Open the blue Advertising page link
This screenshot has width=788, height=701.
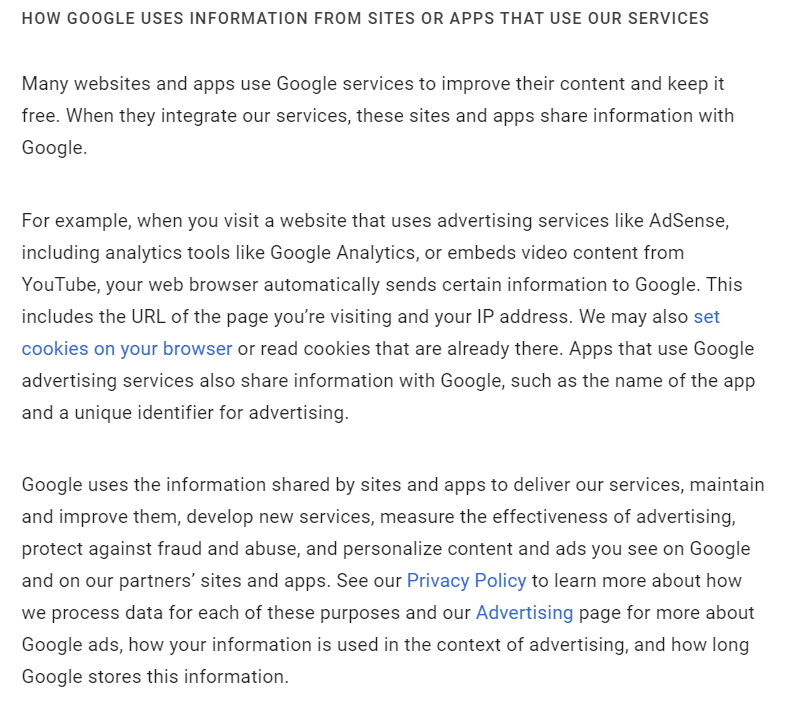pos(524,612)
